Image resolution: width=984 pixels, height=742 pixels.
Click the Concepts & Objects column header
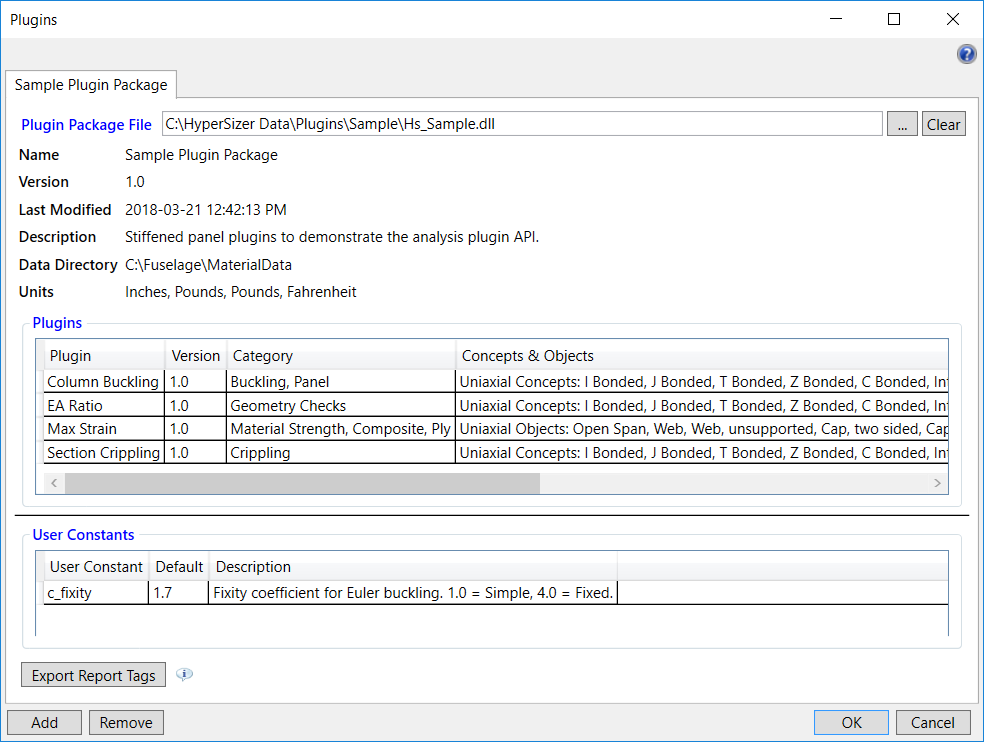coord(702,356)
